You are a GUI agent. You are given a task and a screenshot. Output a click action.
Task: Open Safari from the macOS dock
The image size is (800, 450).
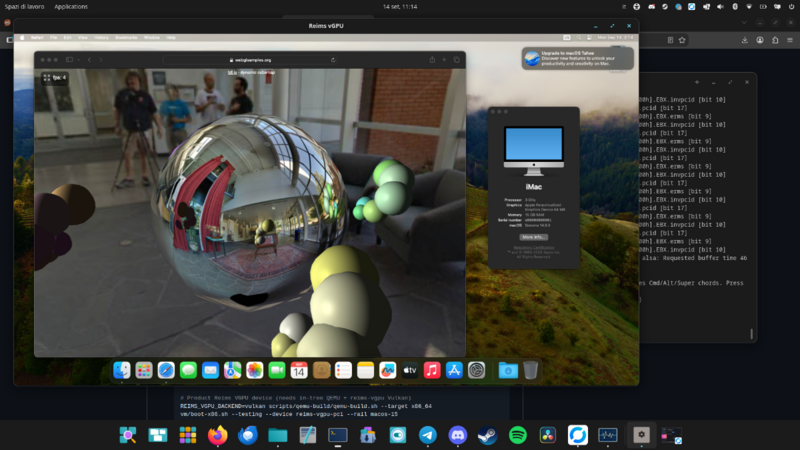[x=166, y=370]
